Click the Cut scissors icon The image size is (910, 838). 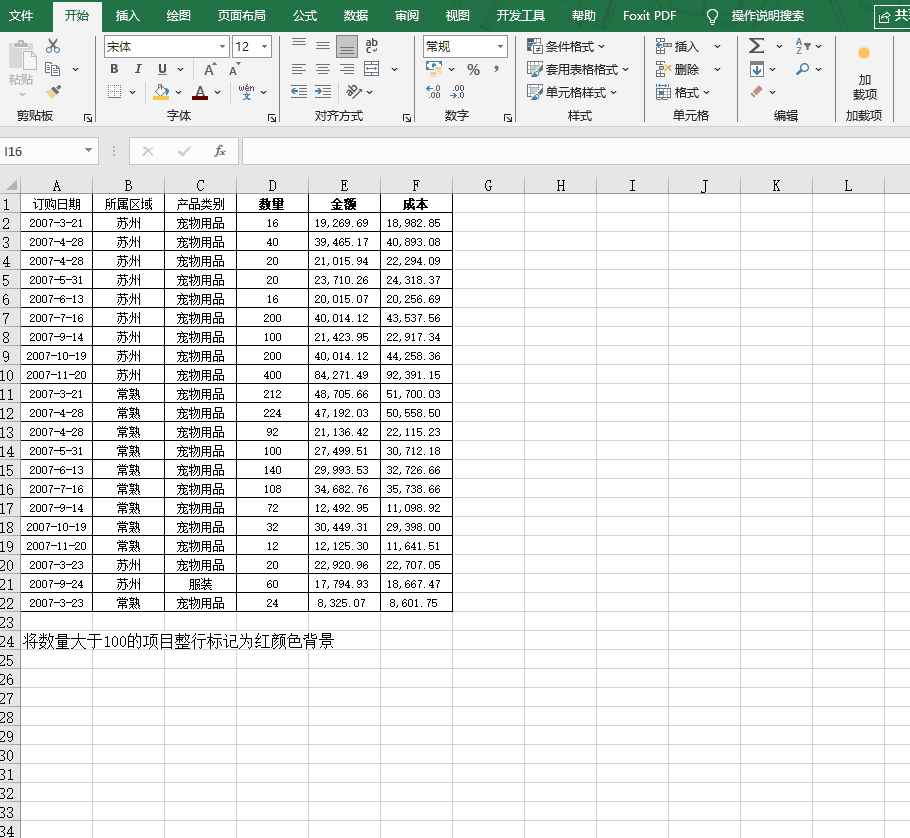53,46
